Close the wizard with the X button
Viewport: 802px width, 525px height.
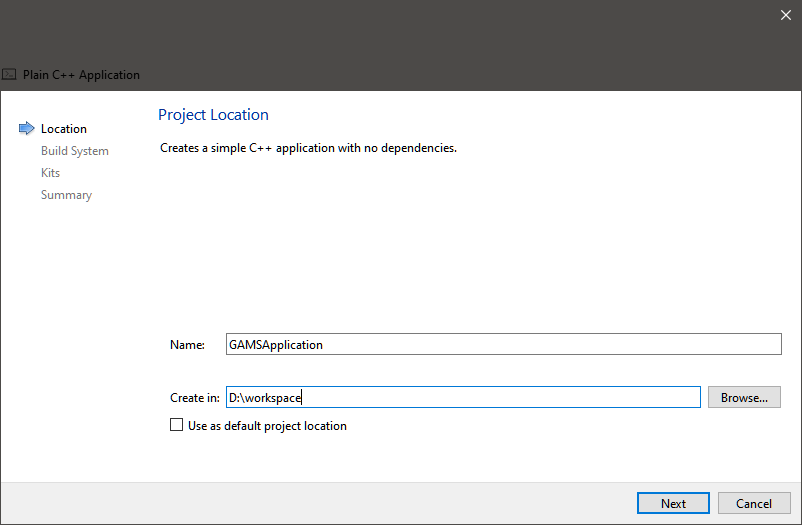785,14
